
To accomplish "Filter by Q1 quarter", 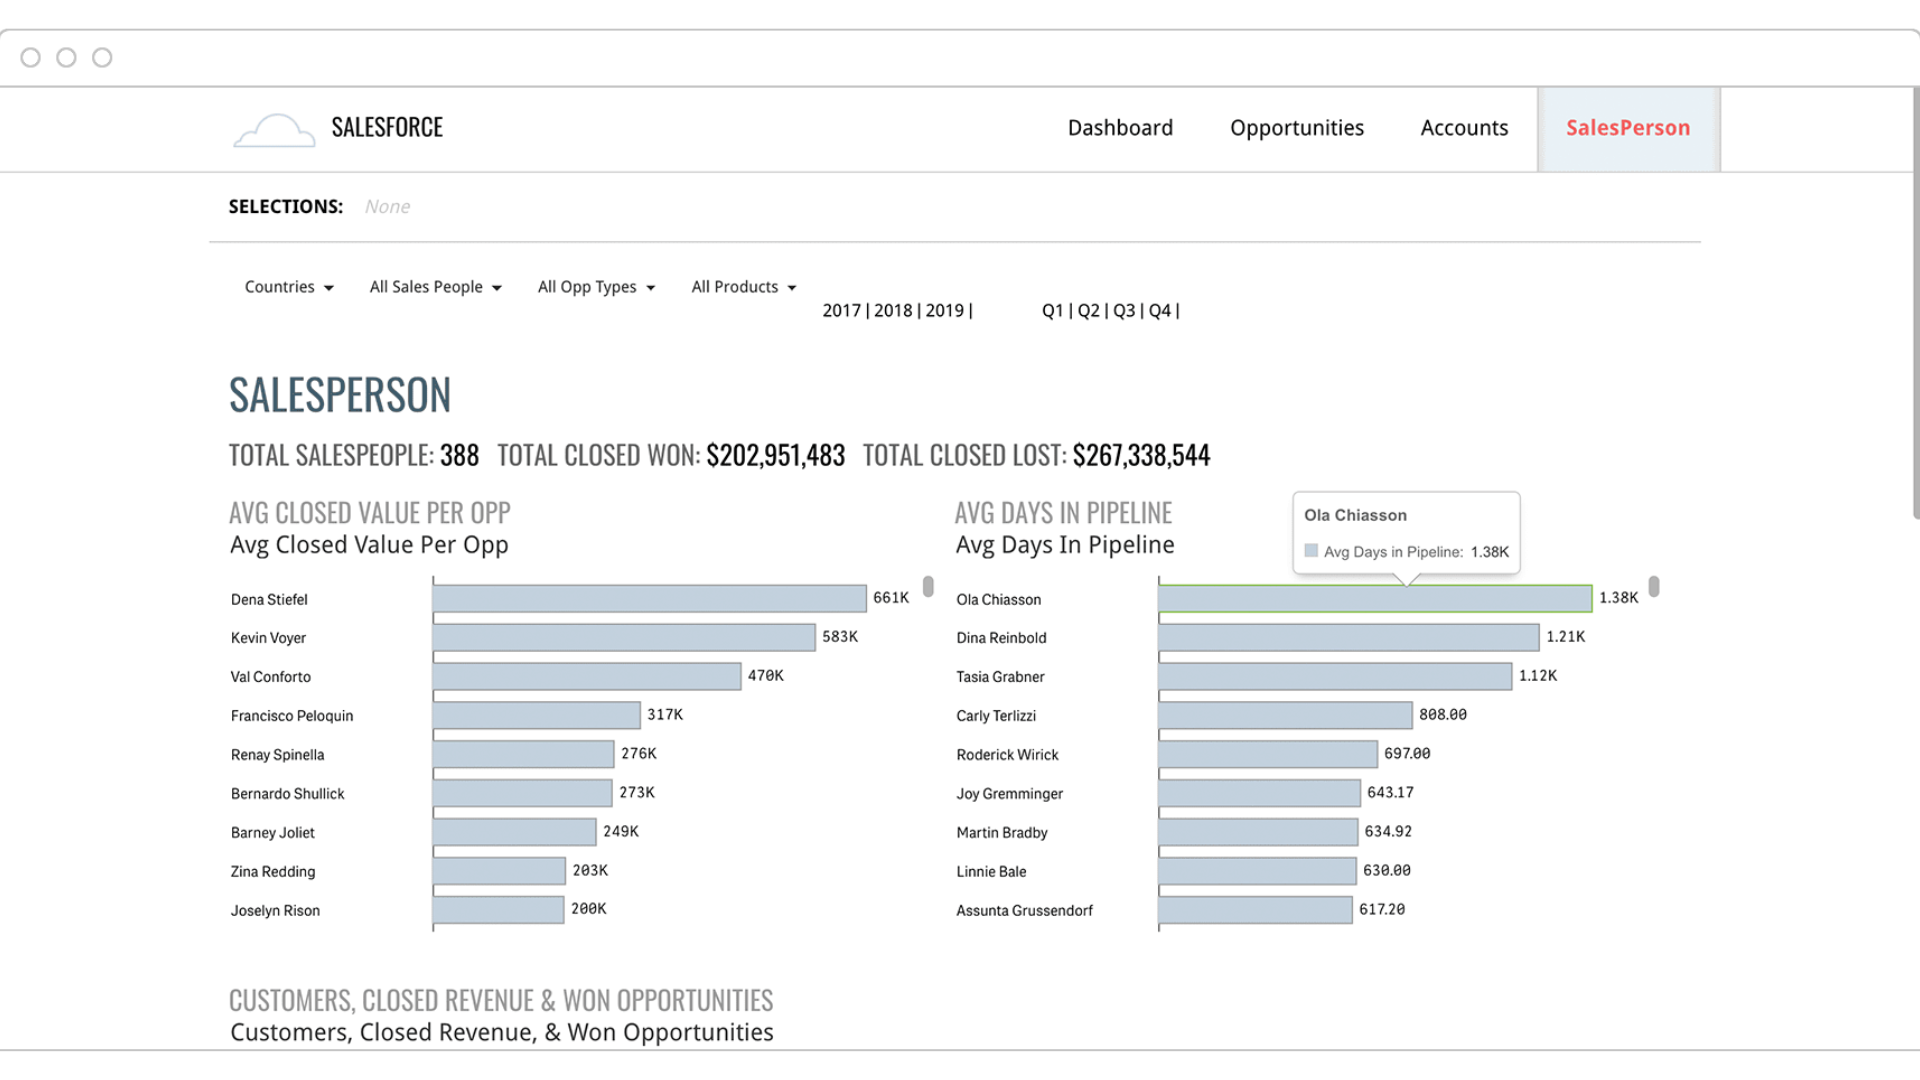I will click(1052, 311).
